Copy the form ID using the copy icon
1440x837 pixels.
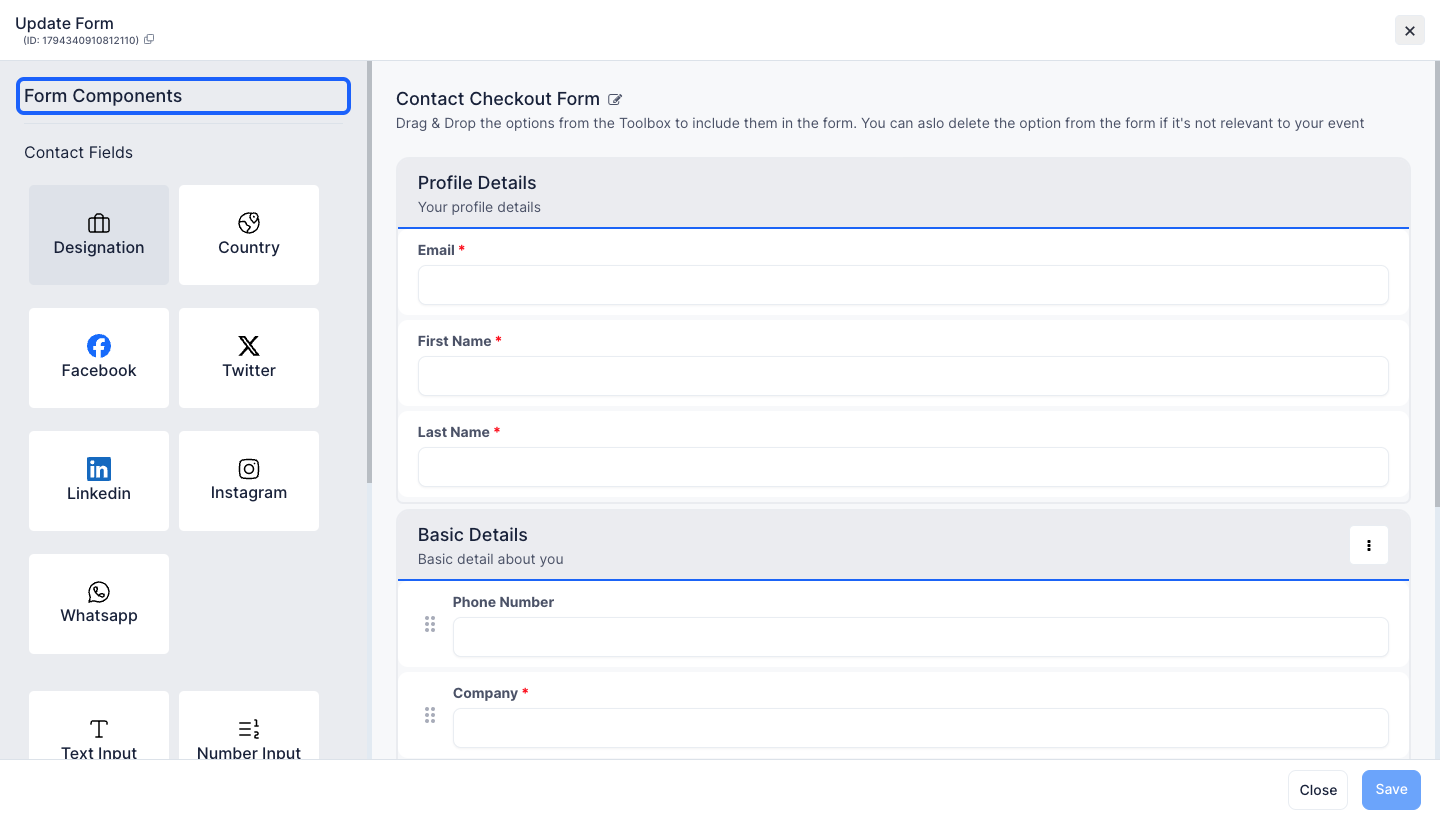(x=149, y=40)
